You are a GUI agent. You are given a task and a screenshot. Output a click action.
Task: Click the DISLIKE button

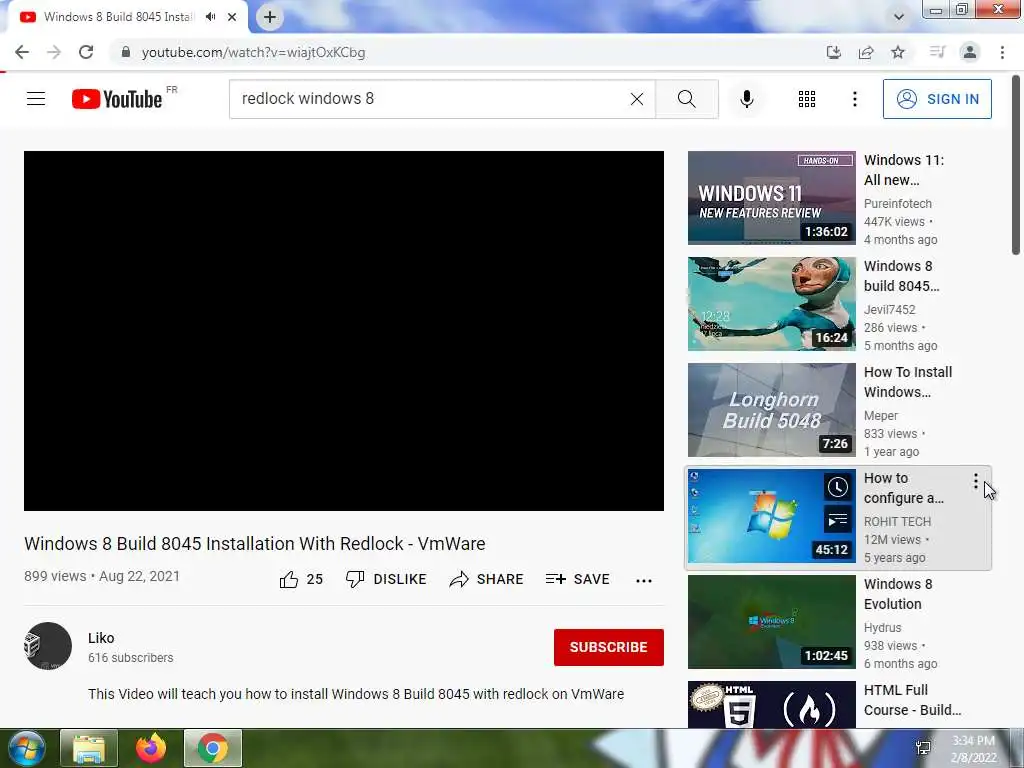click(386, 579)
